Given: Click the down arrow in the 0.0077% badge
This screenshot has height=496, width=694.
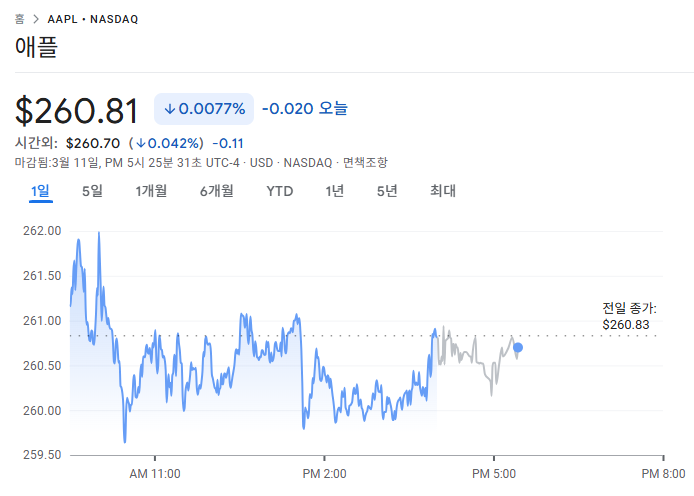Looking at the screenshot, I should pyautogui.click(x=170, y=109).
